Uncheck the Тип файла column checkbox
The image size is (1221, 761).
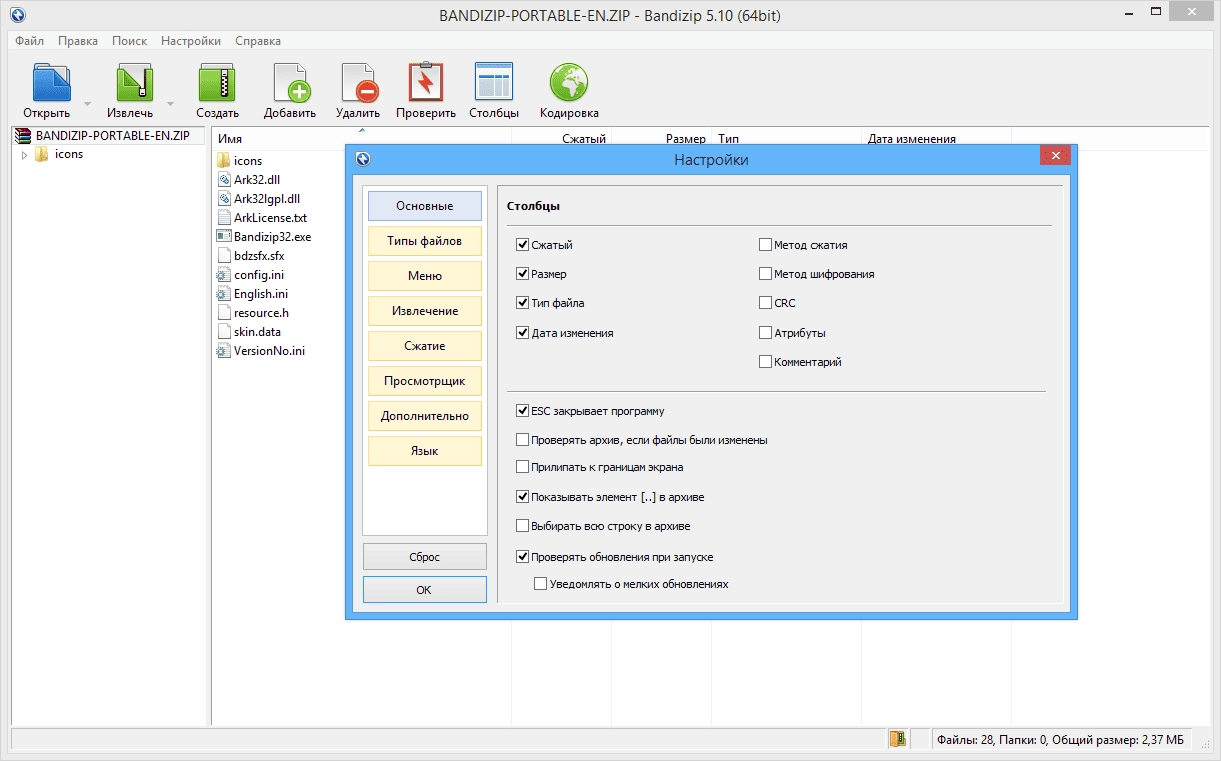click(522, 302)
